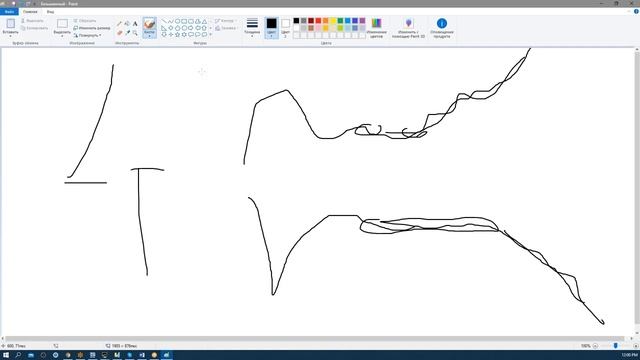Click the zoom slider thumb
The image size is (640, 360).
click(x=616, y=346)
